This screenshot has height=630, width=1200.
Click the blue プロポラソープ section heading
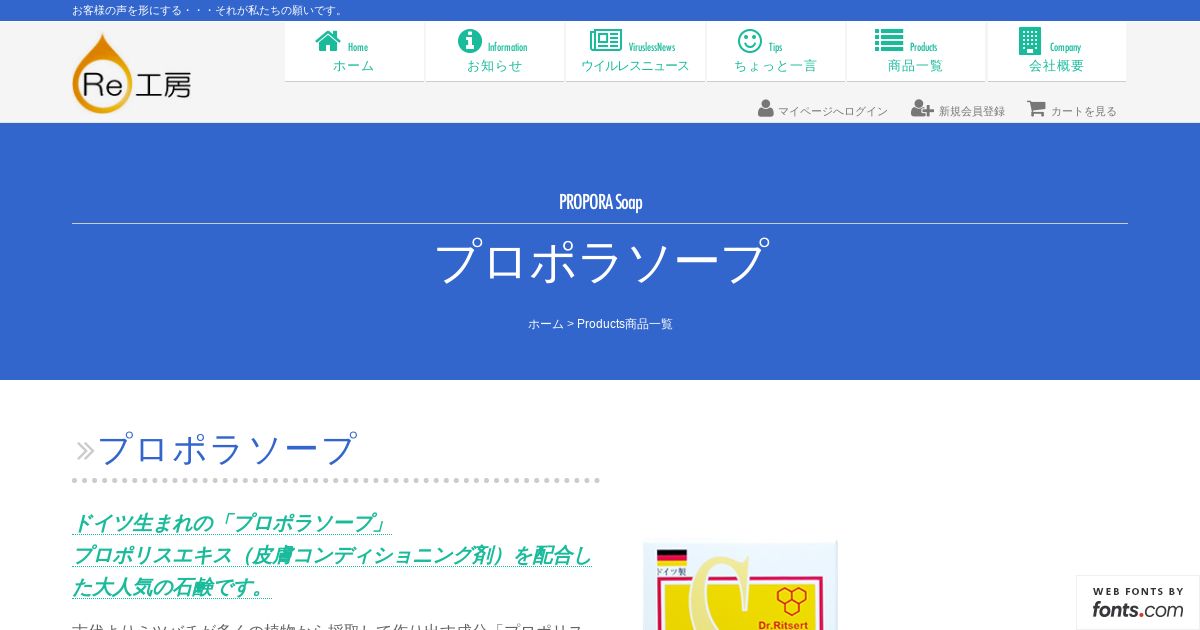[x=227, y=449]
